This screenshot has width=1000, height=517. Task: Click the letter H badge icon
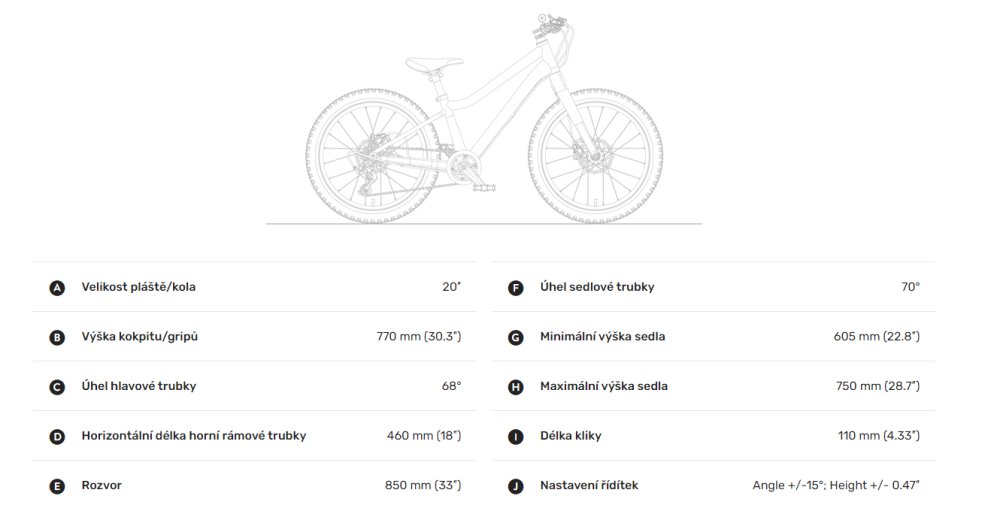(x=516, y=387)
